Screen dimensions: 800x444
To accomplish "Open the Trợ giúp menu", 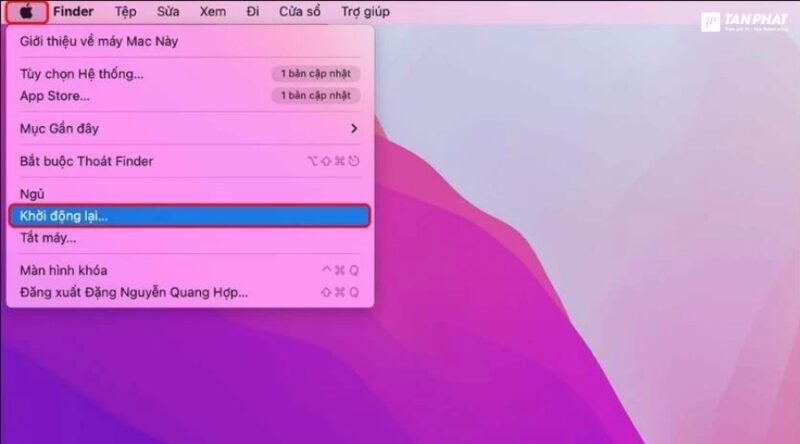I will click(365, 12).
